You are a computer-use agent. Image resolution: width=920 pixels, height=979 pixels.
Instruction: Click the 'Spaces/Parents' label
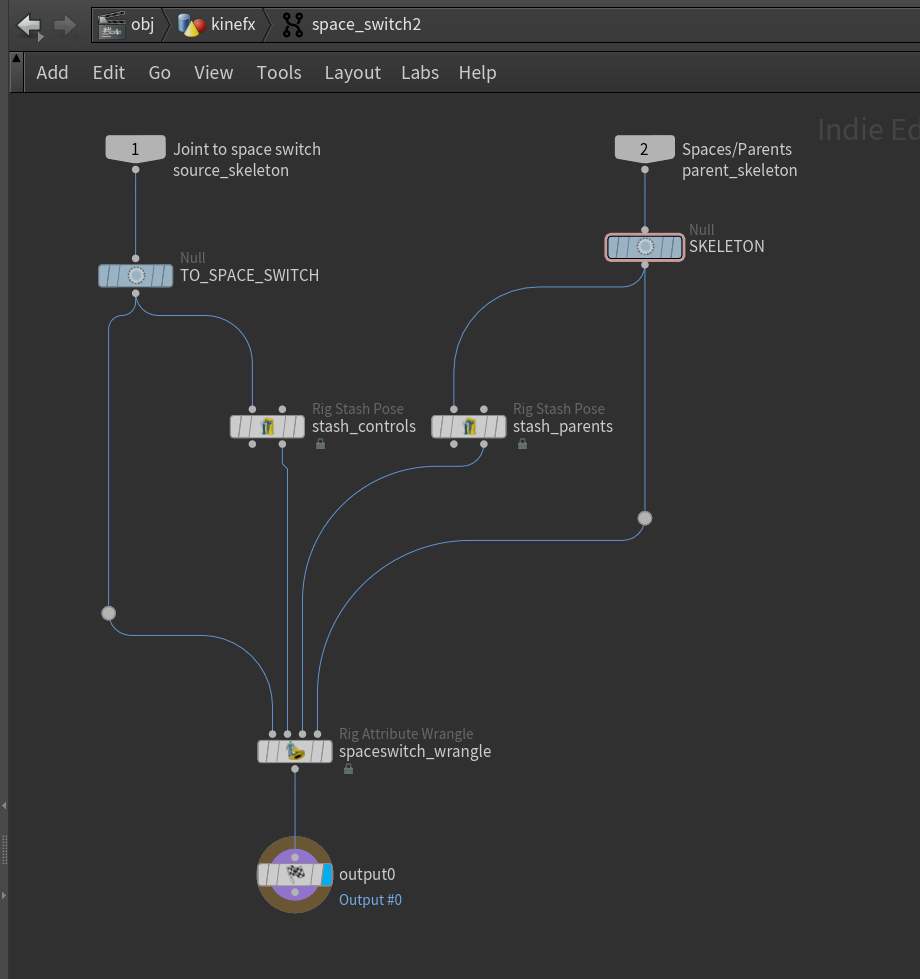tap(736, 149)
